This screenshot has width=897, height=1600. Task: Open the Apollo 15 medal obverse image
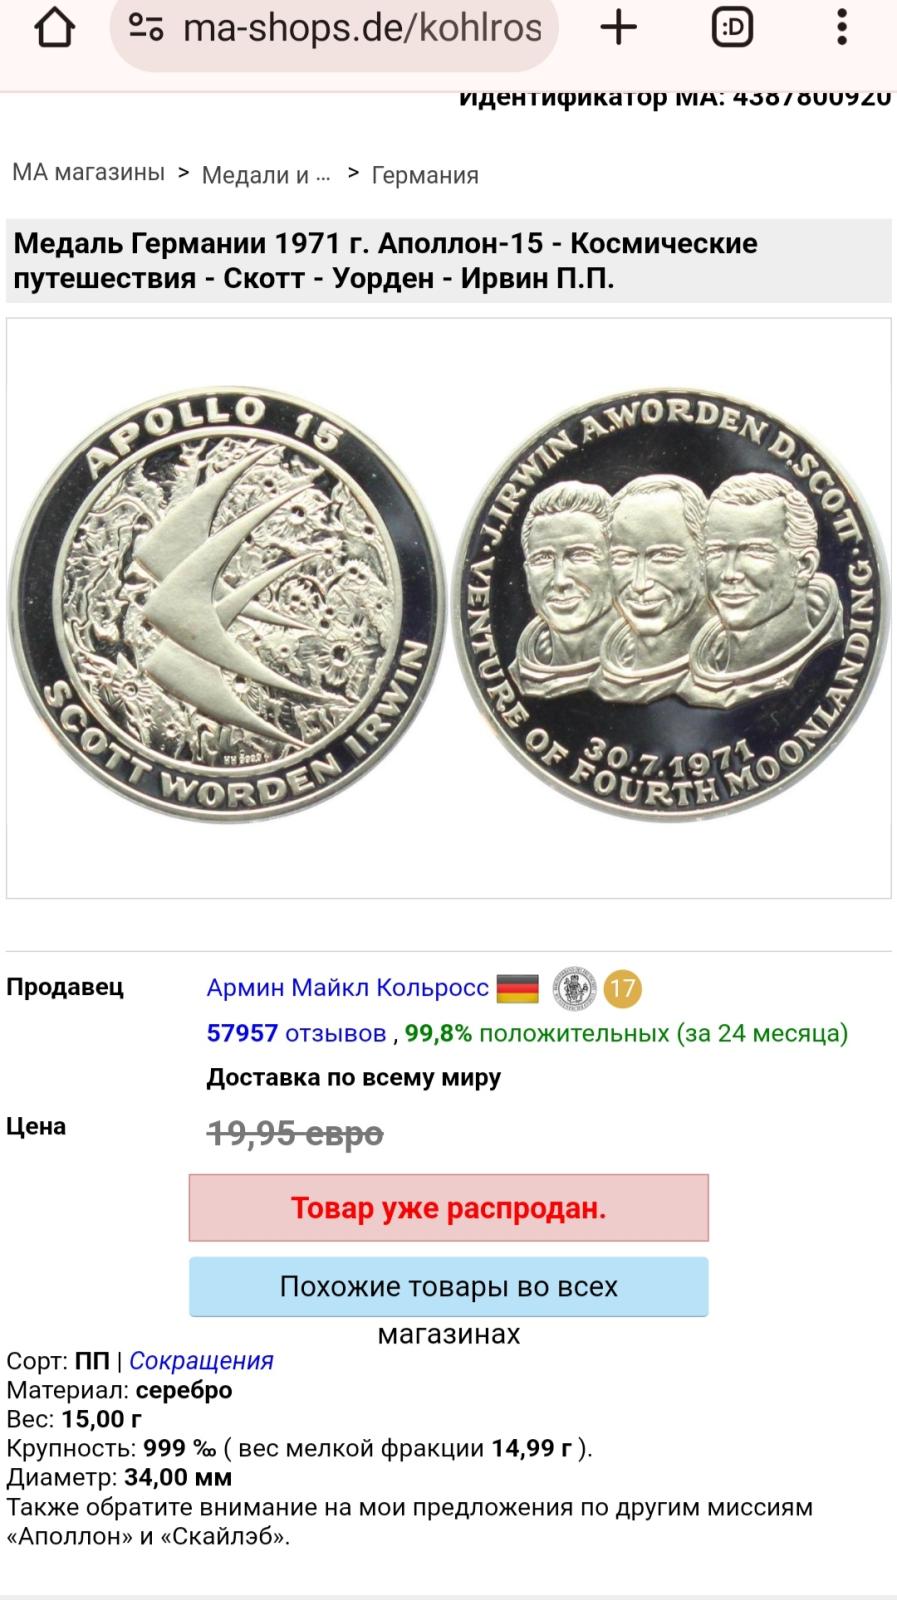click(228, 606)
